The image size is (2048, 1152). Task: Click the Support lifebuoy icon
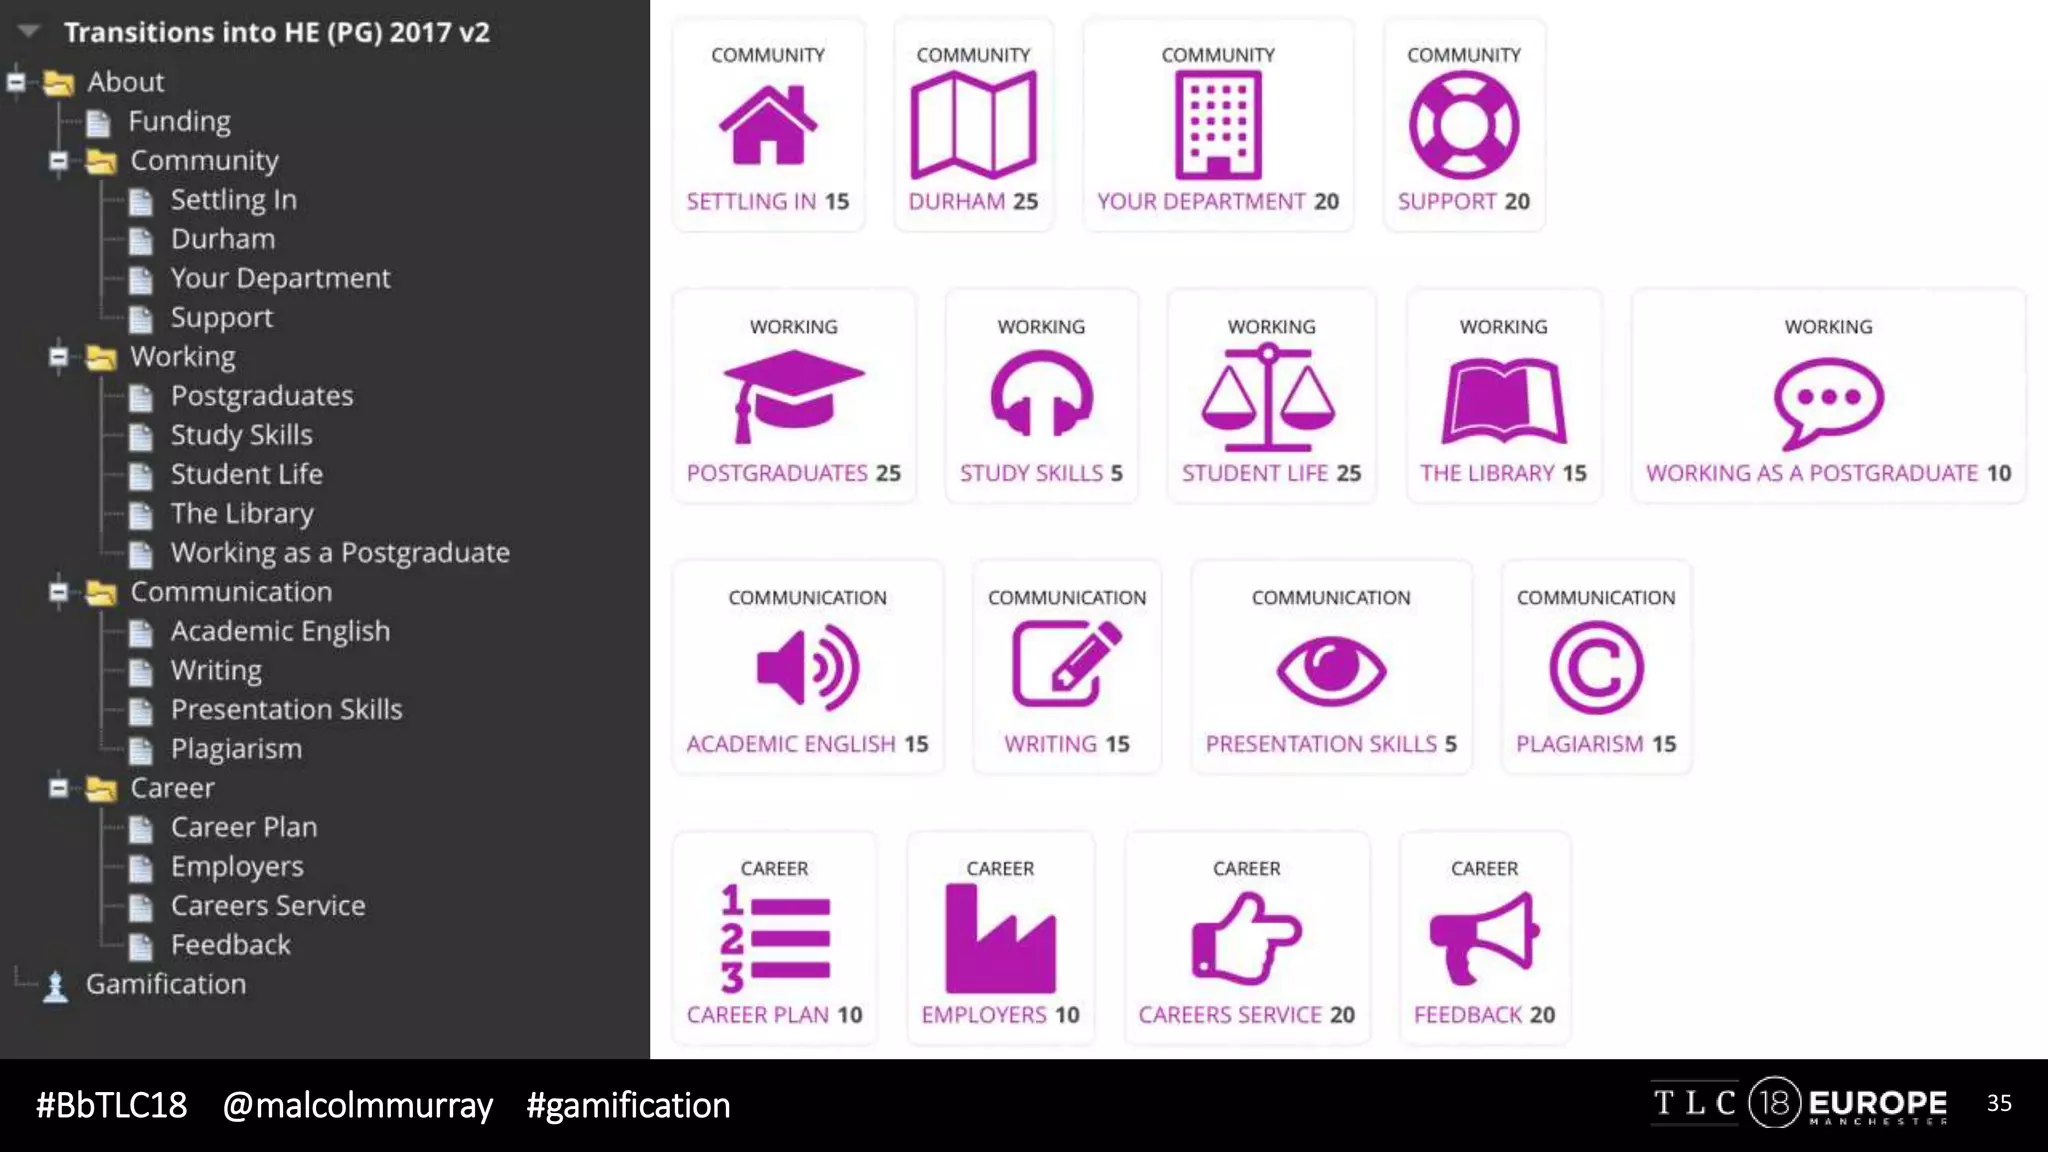pyautogui.click(x=1463, y=126)
